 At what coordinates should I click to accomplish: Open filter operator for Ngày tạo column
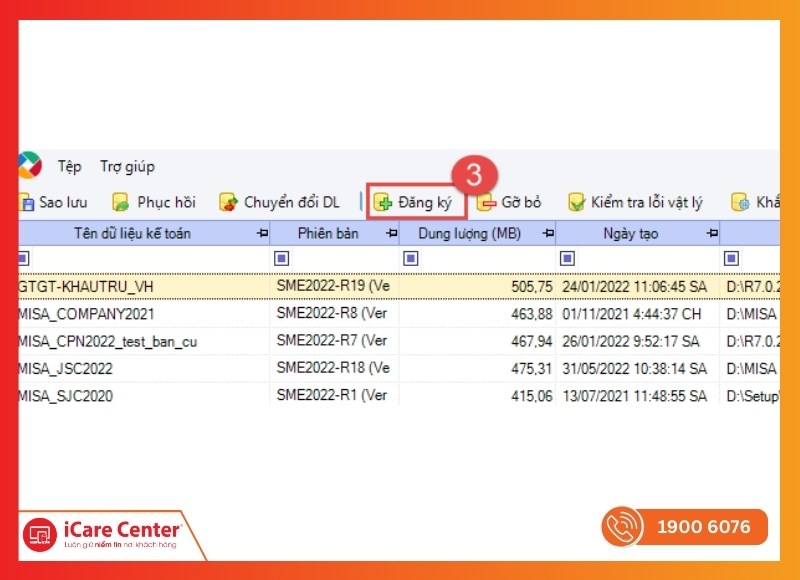point(567,259)
